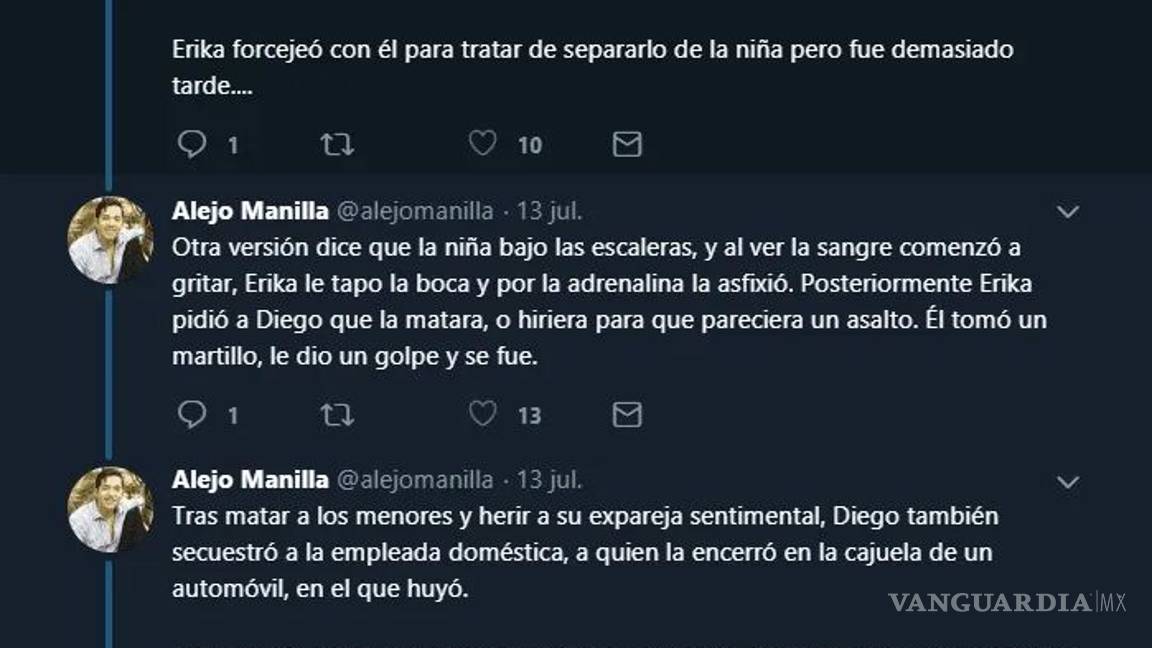The image size is (1152, 648).
Task: View replies by clicking the count '1'
Action: click(x=231, y=146)
